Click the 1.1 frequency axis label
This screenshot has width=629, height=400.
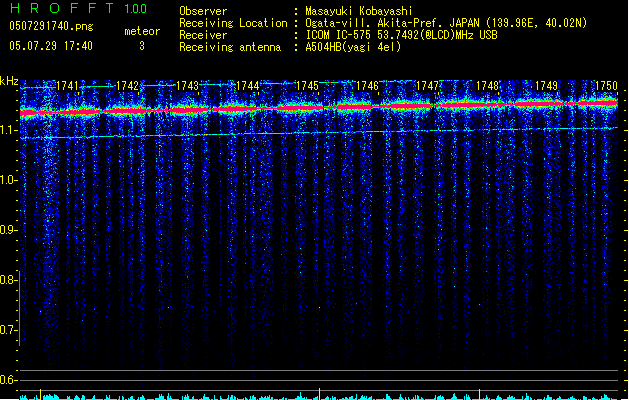[x=8, y=131]
